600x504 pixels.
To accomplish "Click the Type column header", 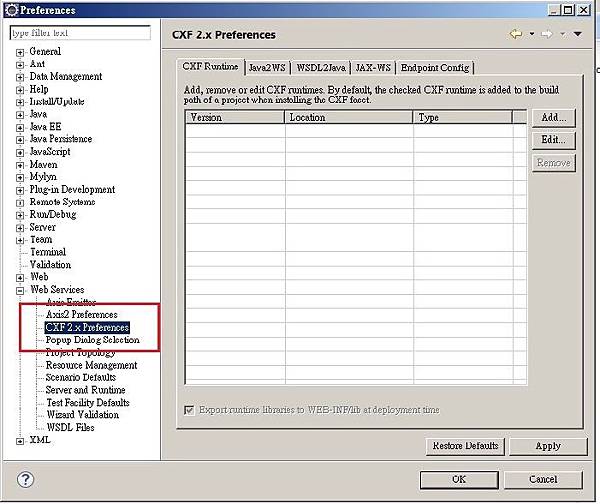I will point(463,117).
